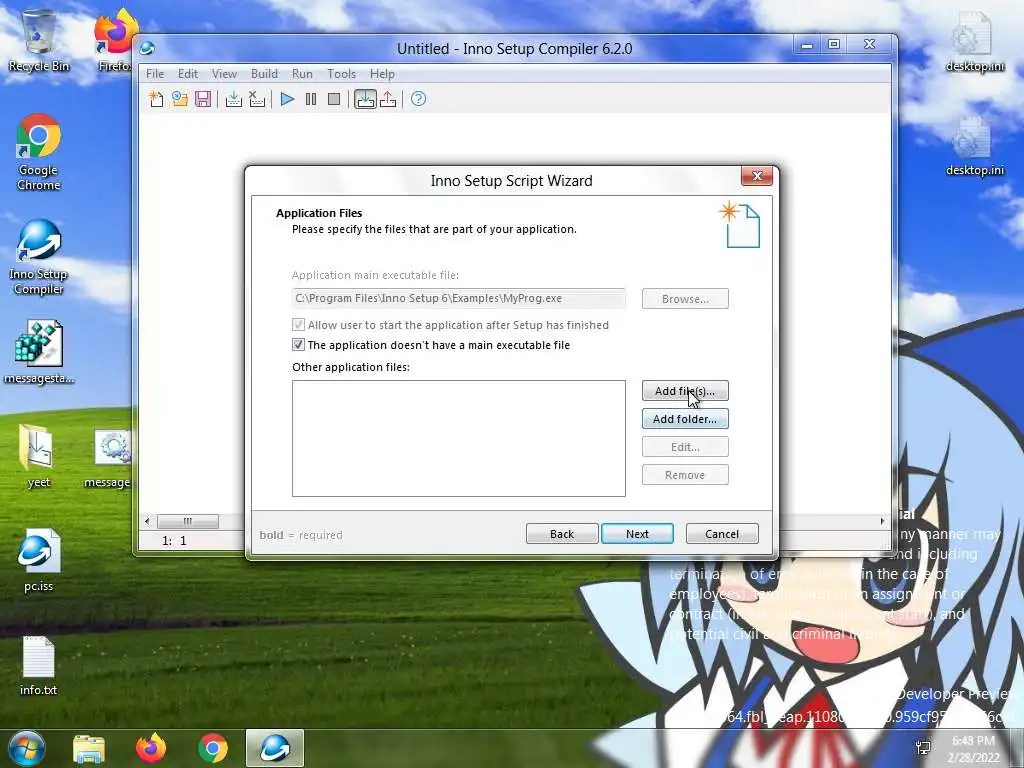Open the Tools menu

(x=342, y=74)
